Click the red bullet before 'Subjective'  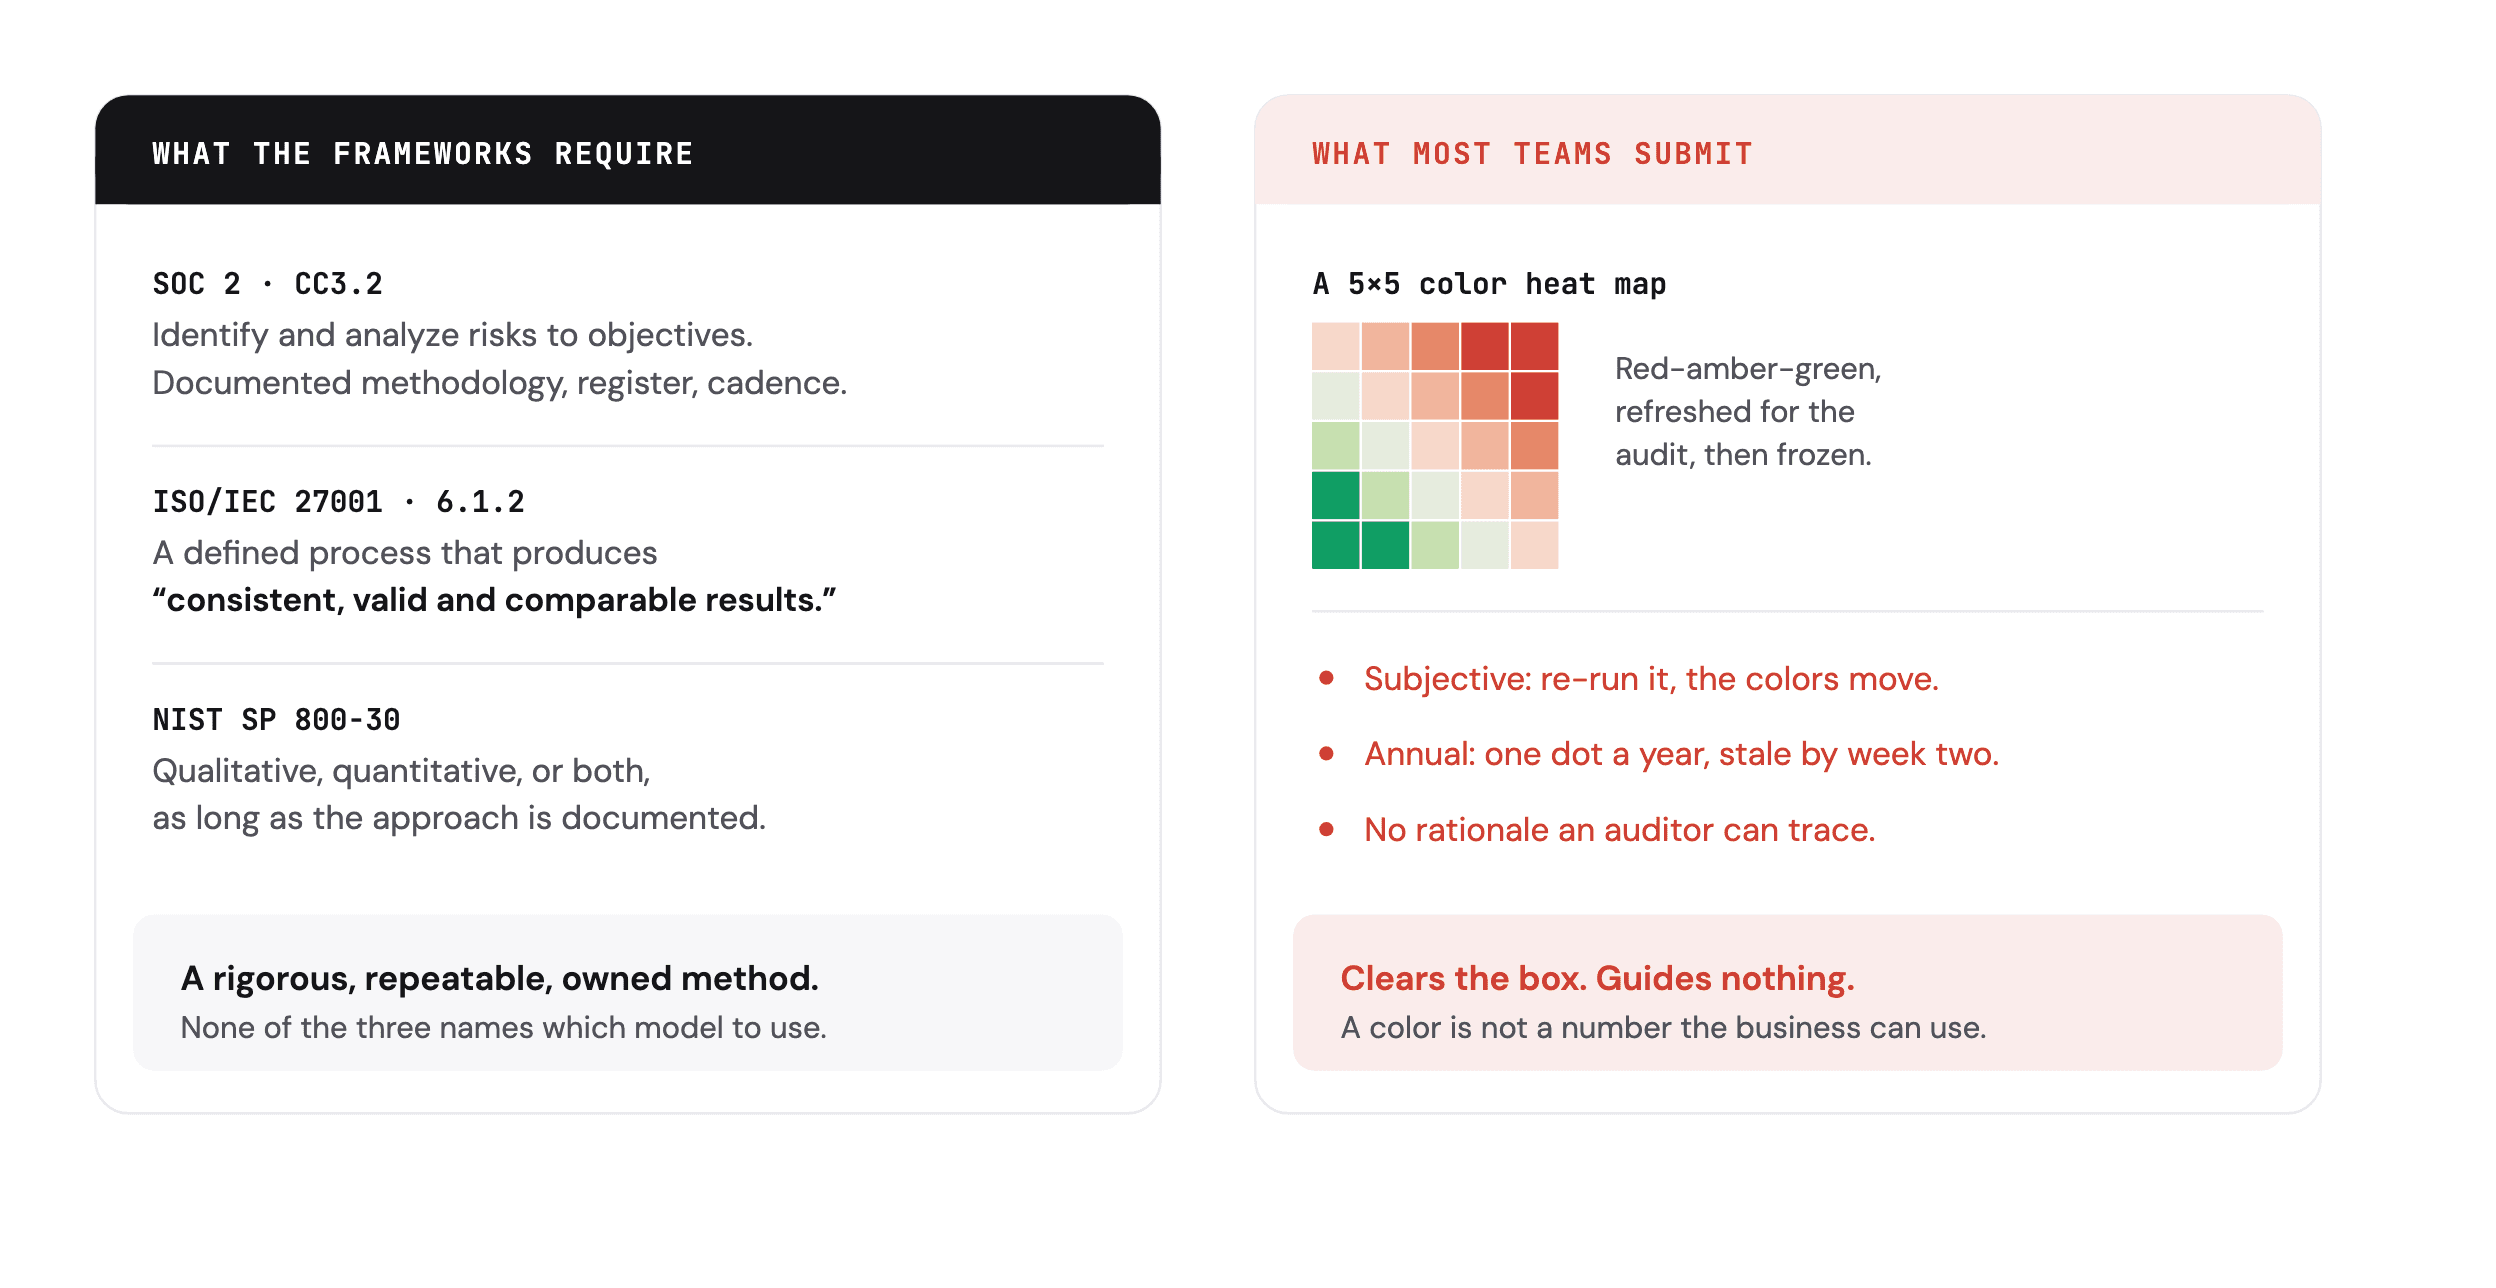tap(1326, 678)
